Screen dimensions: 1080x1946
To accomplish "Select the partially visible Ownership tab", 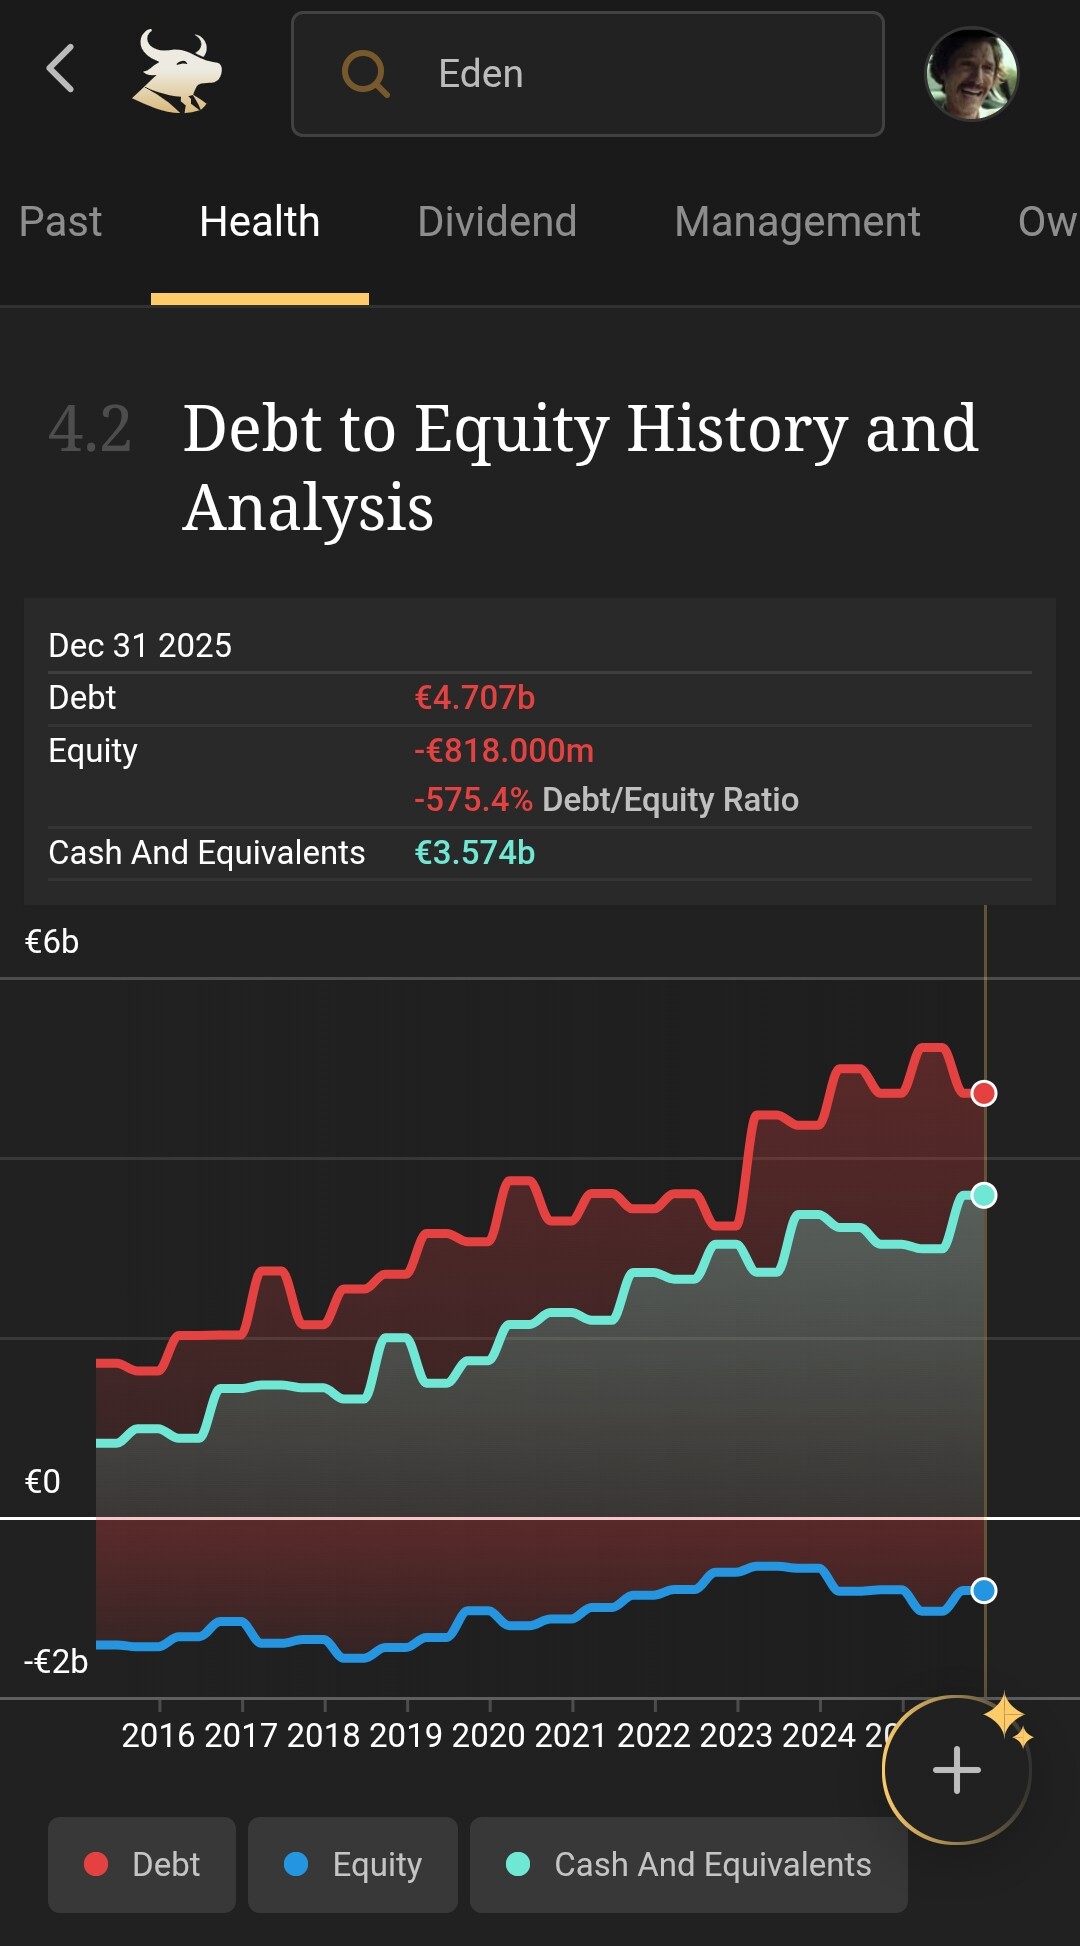I will coord(1046,222).
